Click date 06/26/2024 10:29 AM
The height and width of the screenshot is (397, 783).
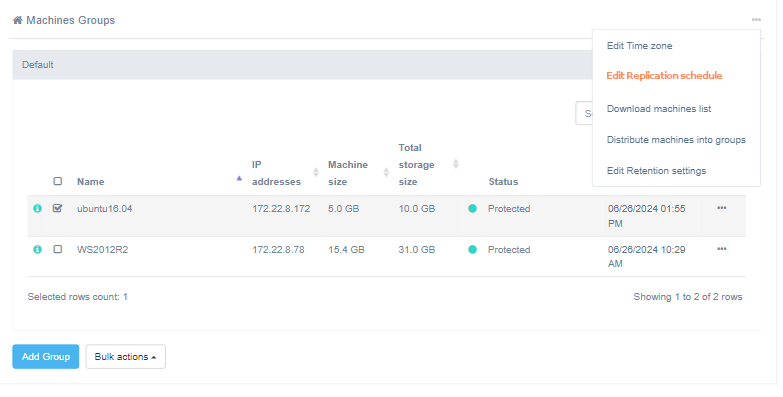point(646,257)
